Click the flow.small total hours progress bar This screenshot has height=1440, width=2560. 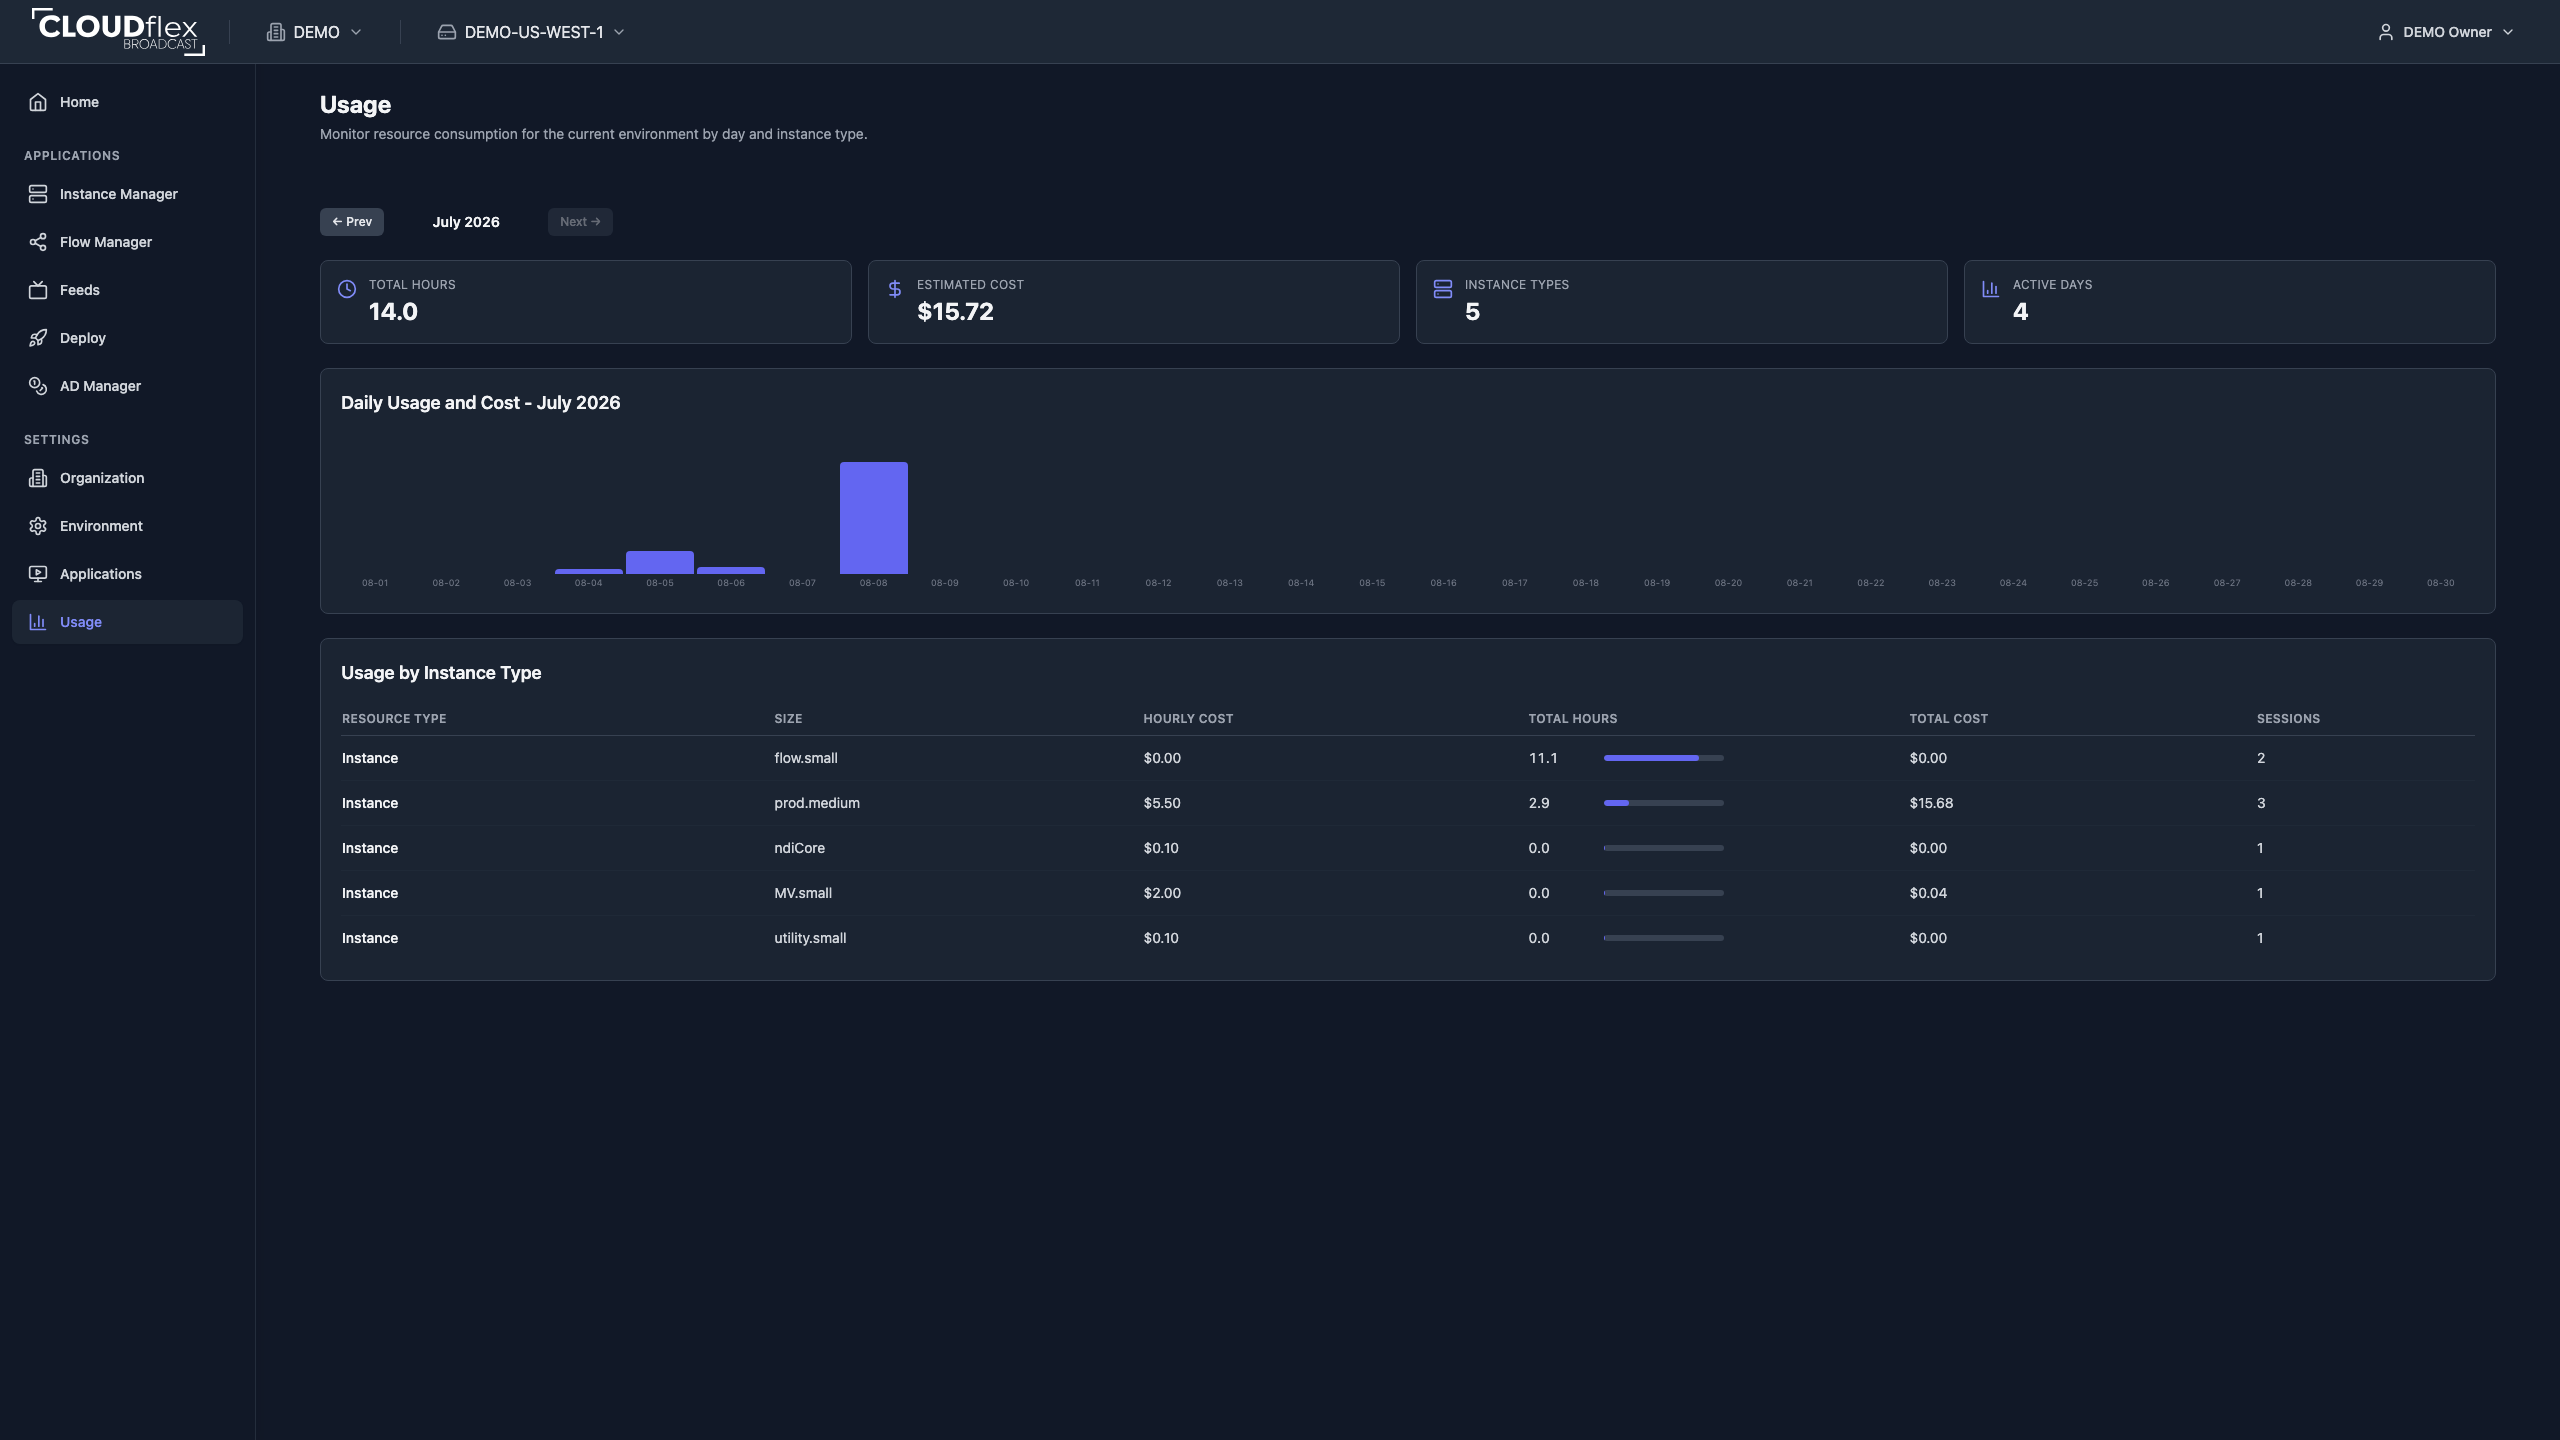coord(1664,758)
